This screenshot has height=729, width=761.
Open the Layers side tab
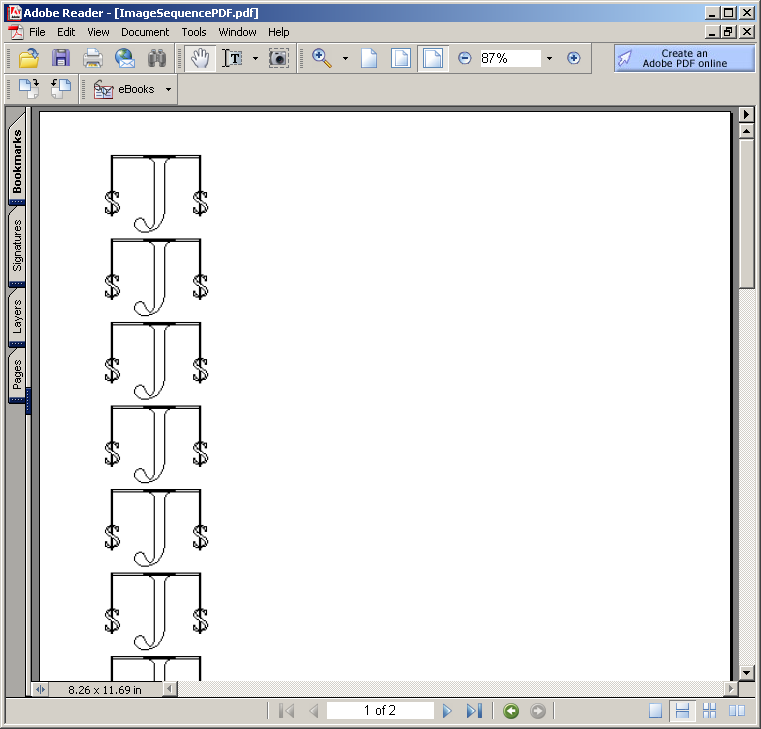[x=17, y=316]
